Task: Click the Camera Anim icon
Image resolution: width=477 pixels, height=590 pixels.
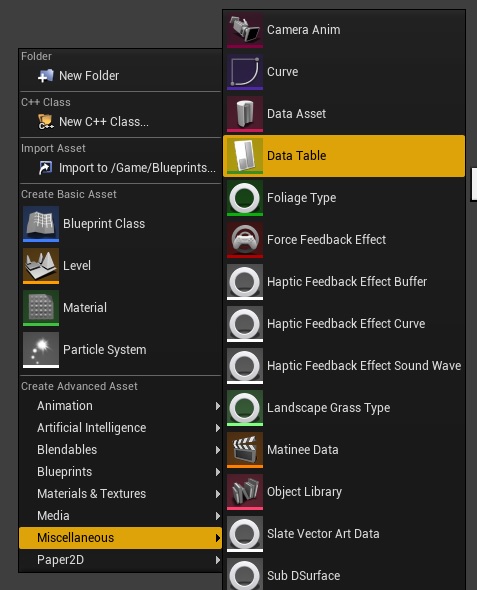Action: point(245,30)
